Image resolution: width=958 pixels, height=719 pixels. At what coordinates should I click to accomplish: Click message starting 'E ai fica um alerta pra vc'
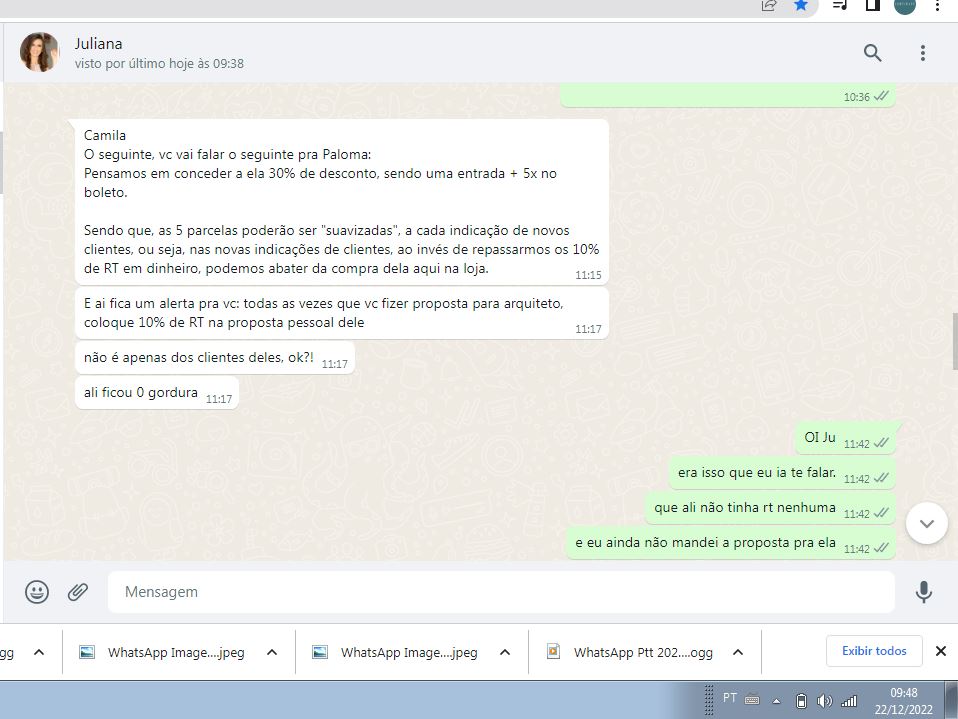[x=342, y=313]
